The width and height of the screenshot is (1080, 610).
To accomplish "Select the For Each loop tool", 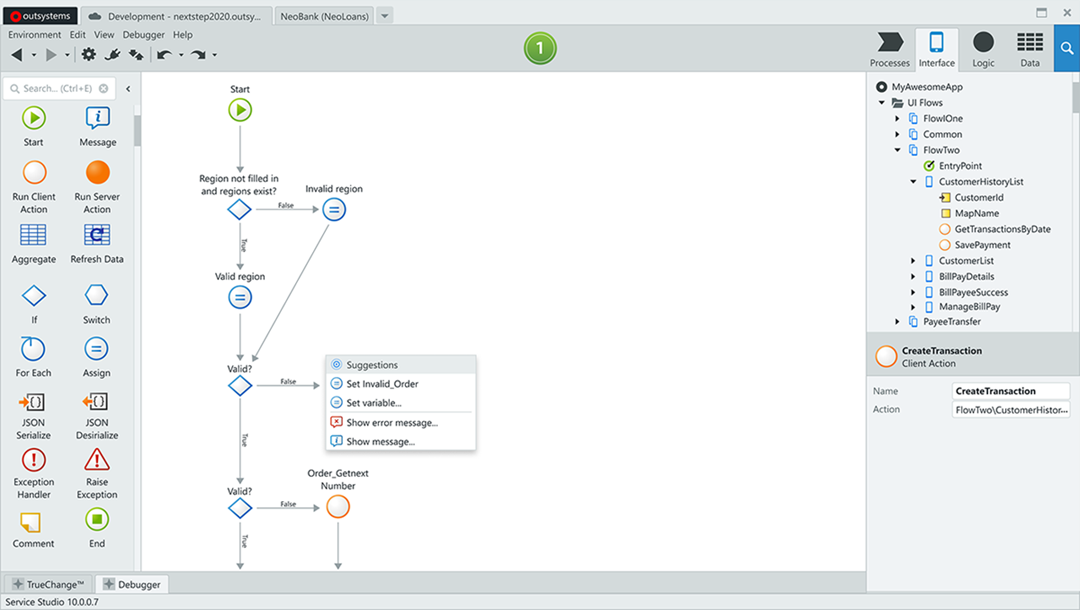I will pyautogui.click(x=33, y=349).
